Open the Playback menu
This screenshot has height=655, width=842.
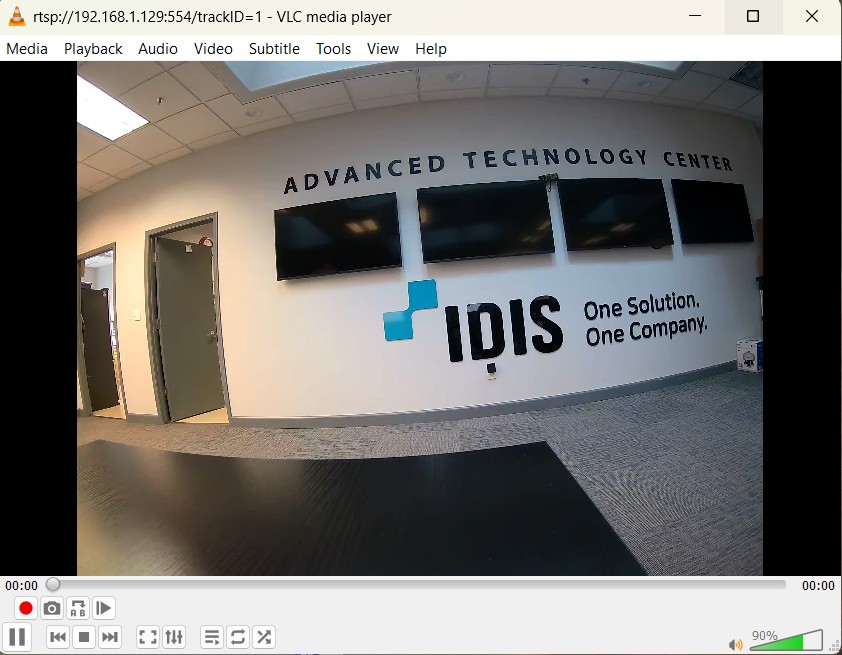[93, 49]
